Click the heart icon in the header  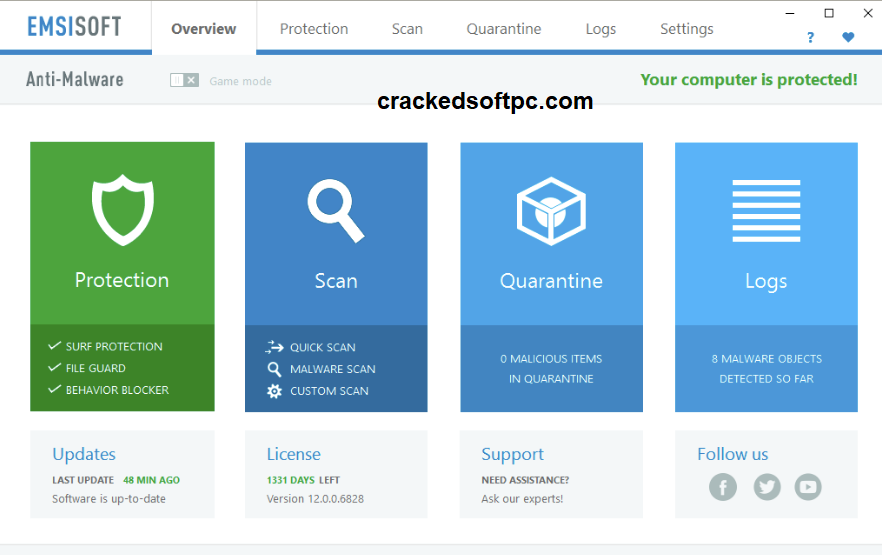(x=848, y=37)
